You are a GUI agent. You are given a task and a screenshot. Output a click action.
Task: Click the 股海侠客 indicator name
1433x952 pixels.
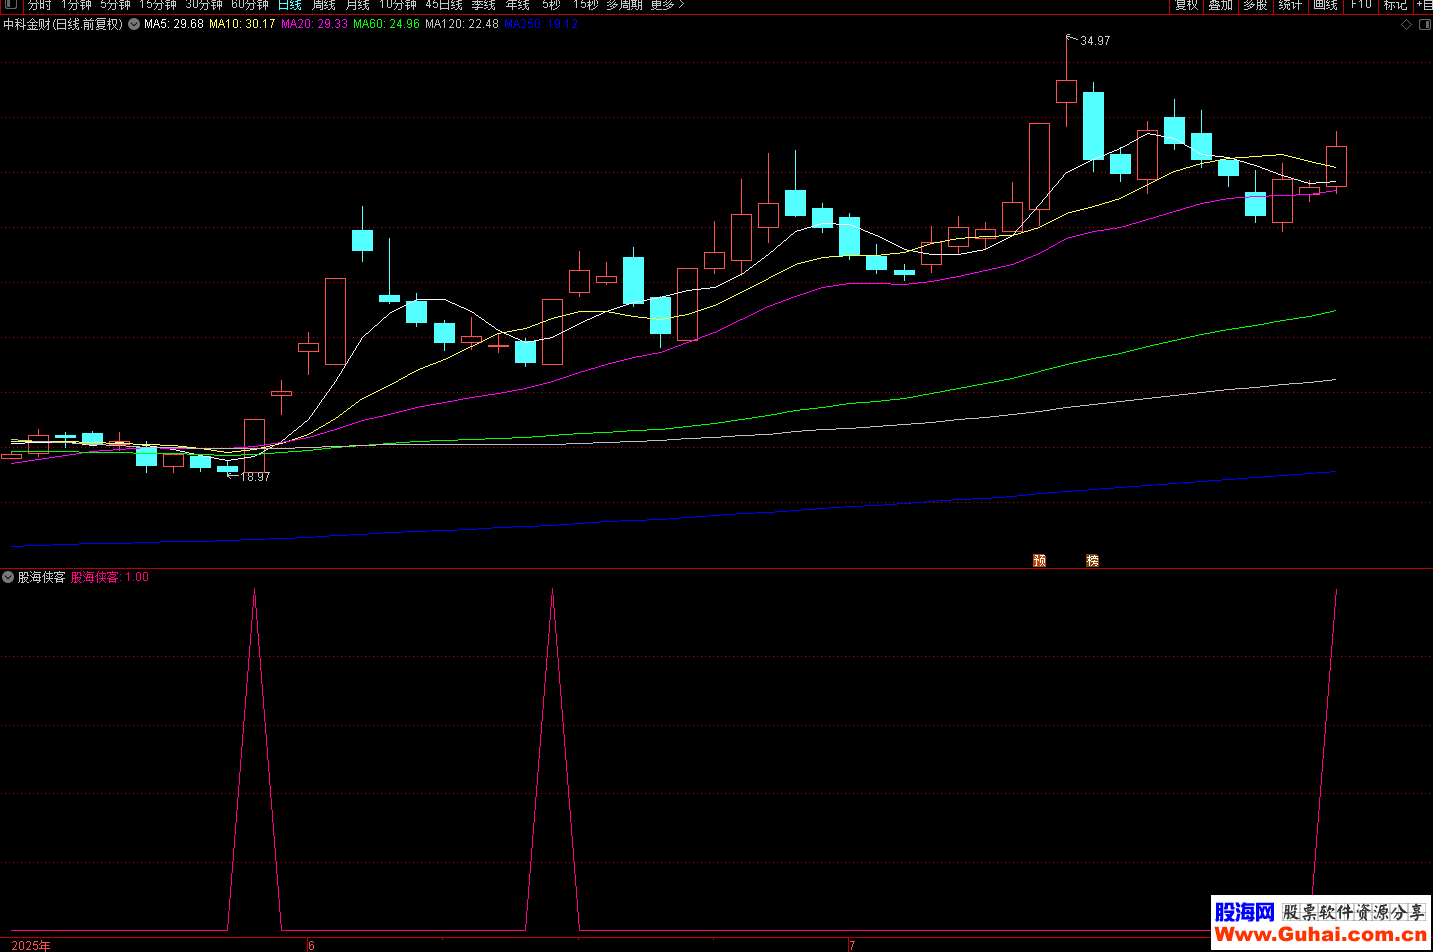click(x=41, y=577)
